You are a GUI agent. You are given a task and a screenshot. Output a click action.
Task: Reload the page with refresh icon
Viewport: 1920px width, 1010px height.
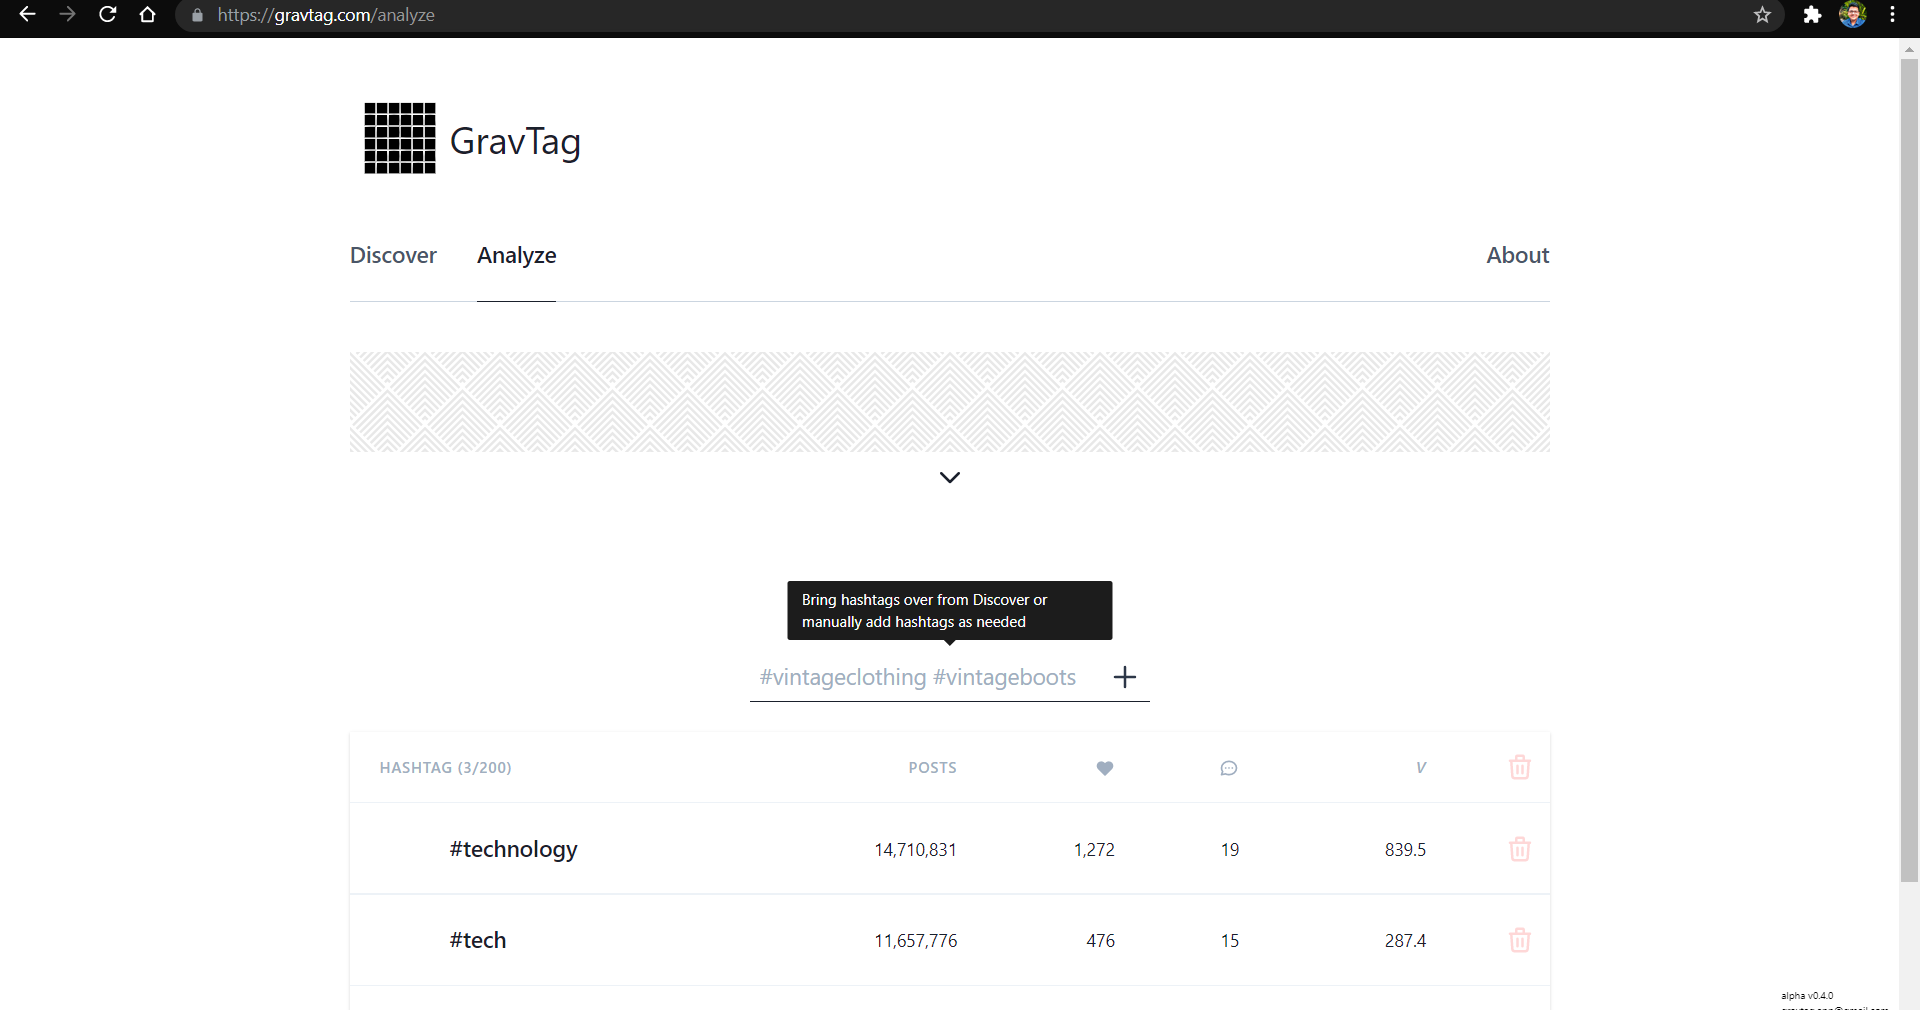tap(108, 15)
